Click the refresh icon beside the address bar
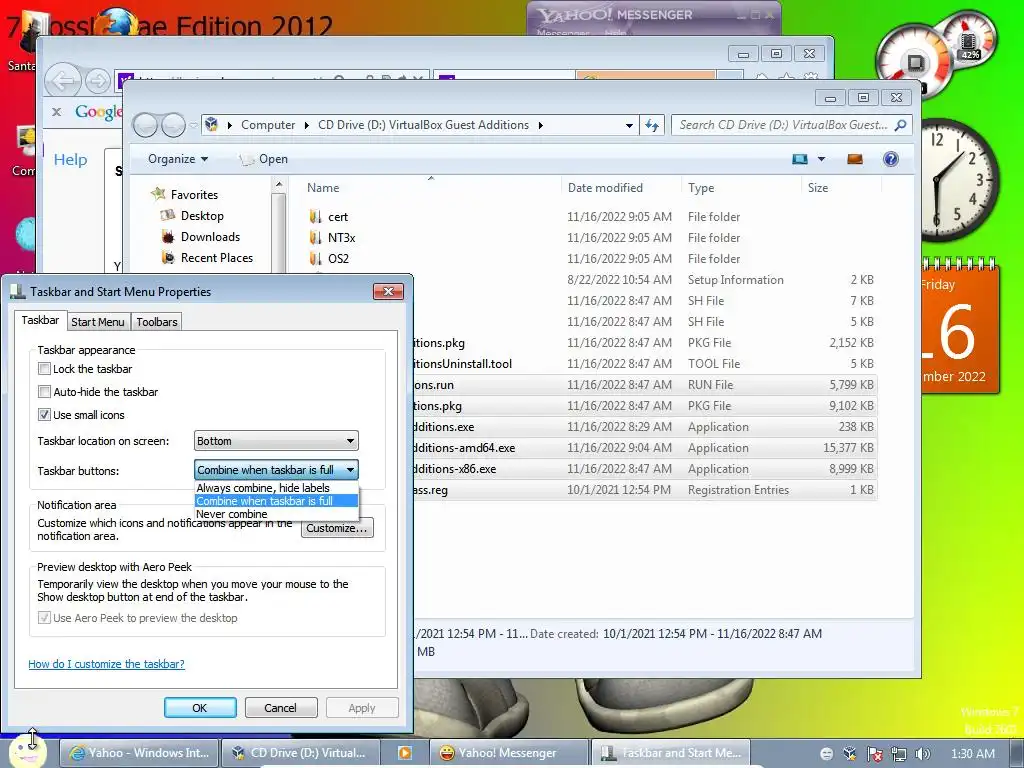Viewport: 1024px width, 768px height. (652, 125)
